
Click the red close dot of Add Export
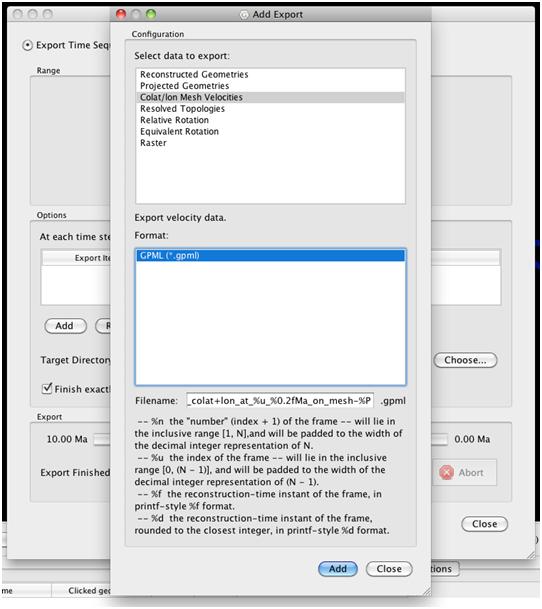click(x=121, y=14)
